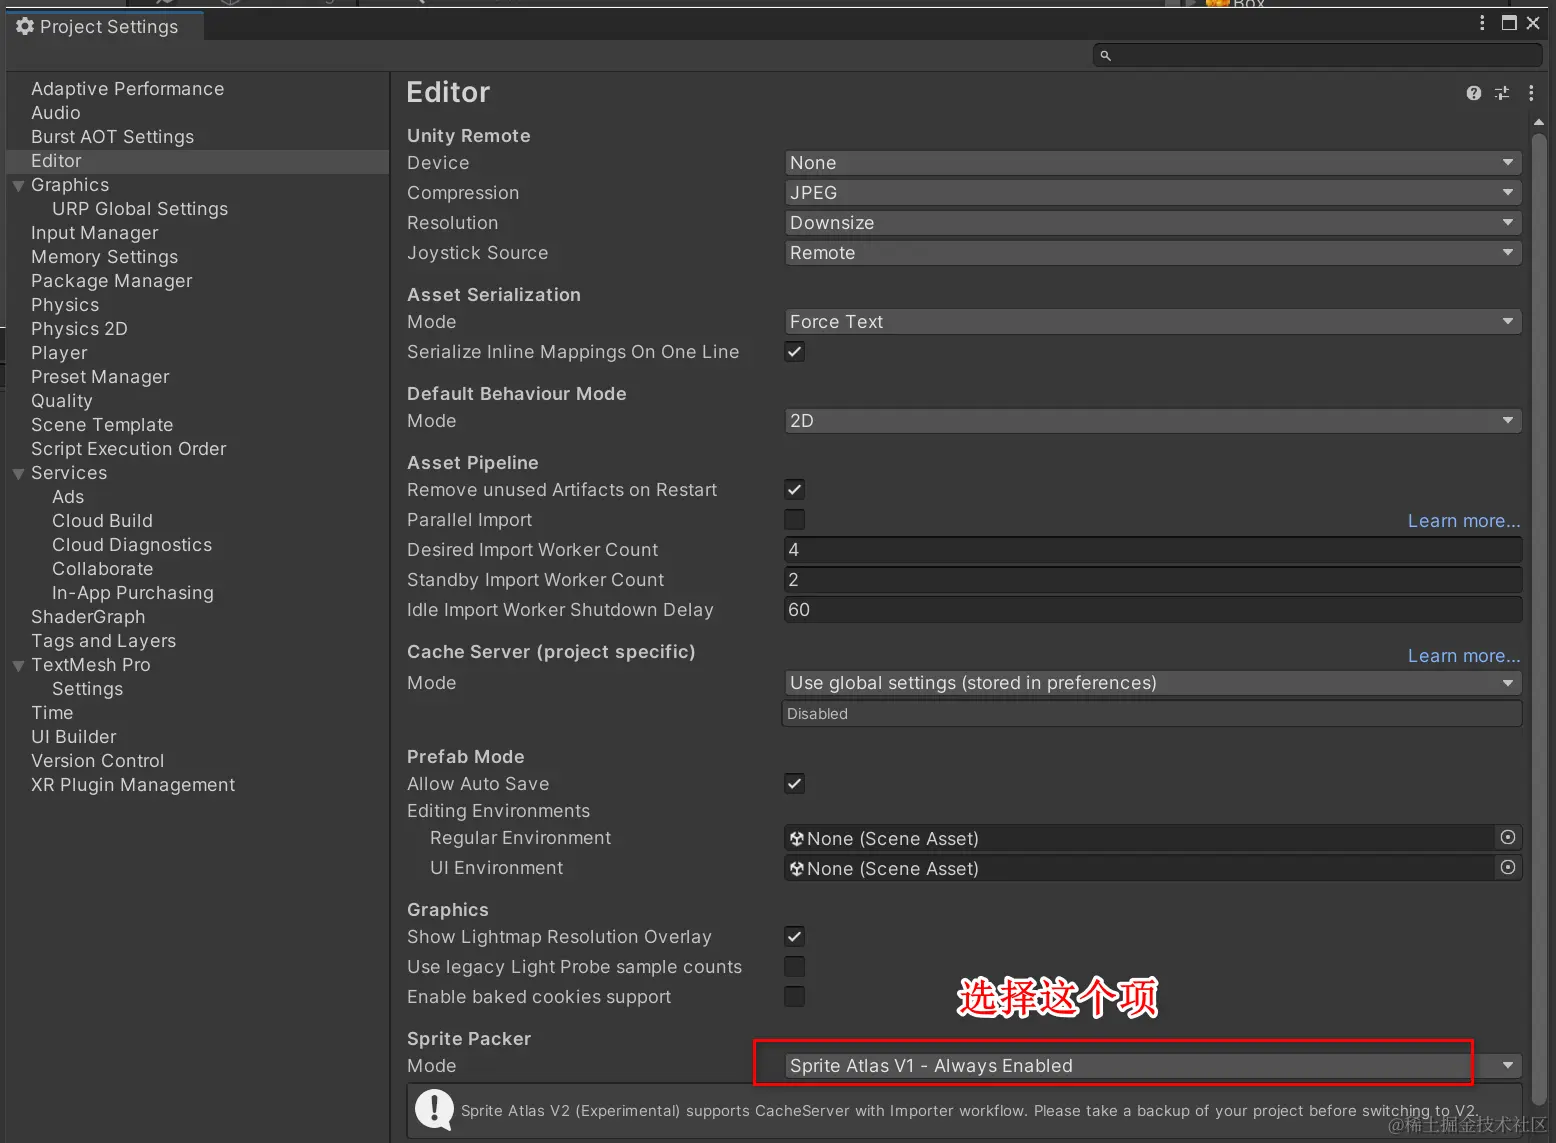Open Script Execution Order settings

coord(129,449)
